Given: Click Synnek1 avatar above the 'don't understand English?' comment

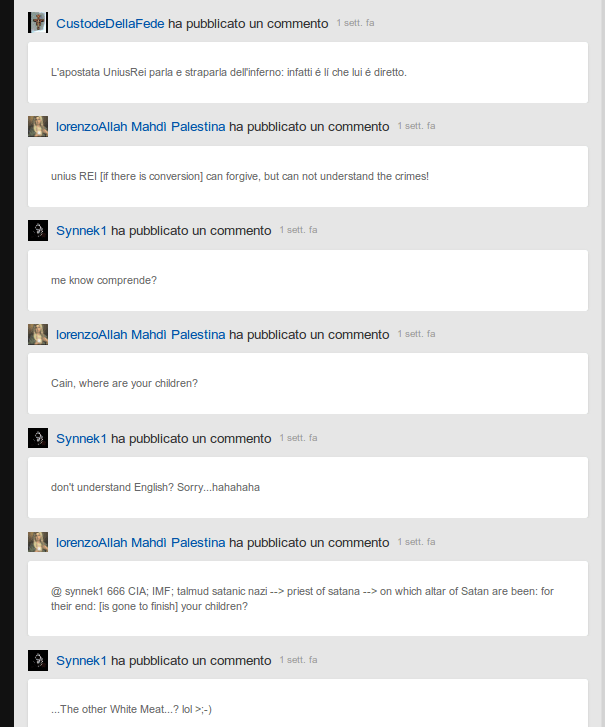Looking at the screenshot, I should pyautogui.click(x=38, y=439).
